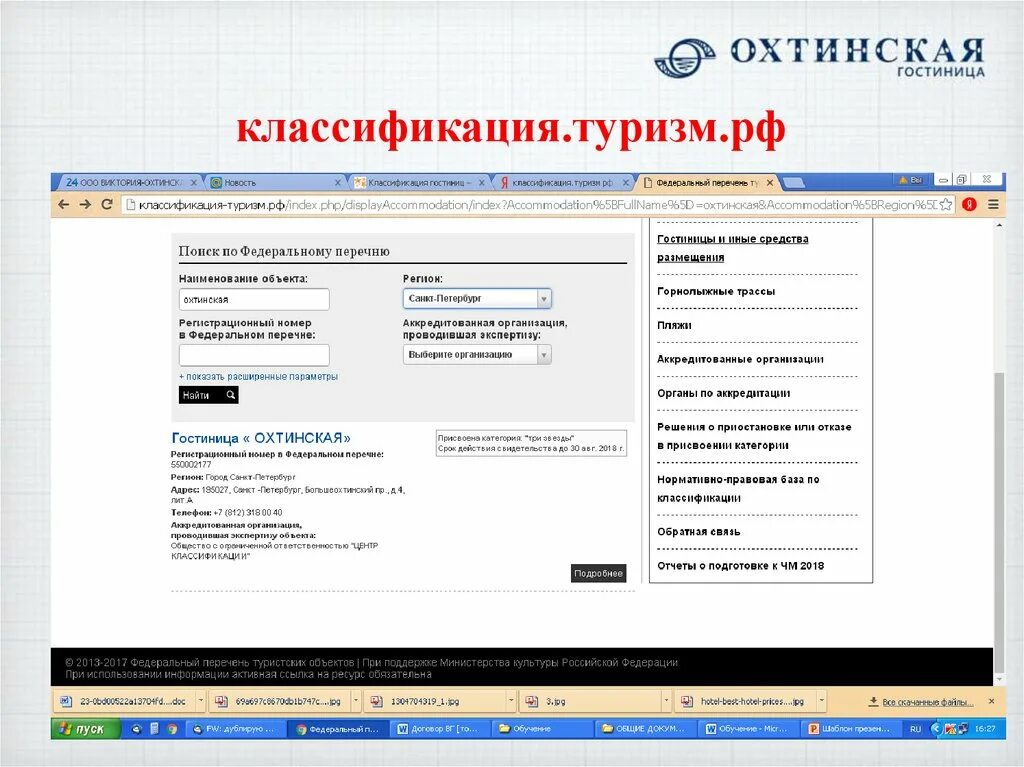Click the browser forward arrow

[86, 204]
